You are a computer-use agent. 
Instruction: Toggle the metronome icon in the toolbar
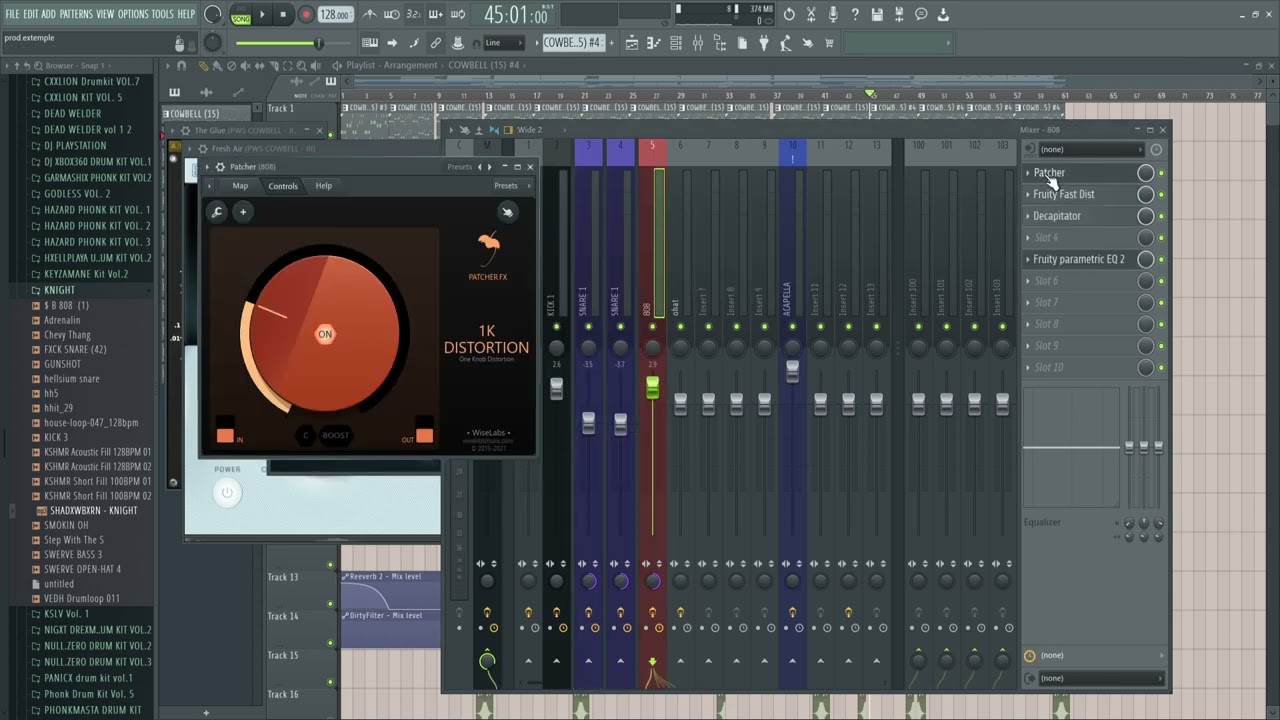click(370, 14)
